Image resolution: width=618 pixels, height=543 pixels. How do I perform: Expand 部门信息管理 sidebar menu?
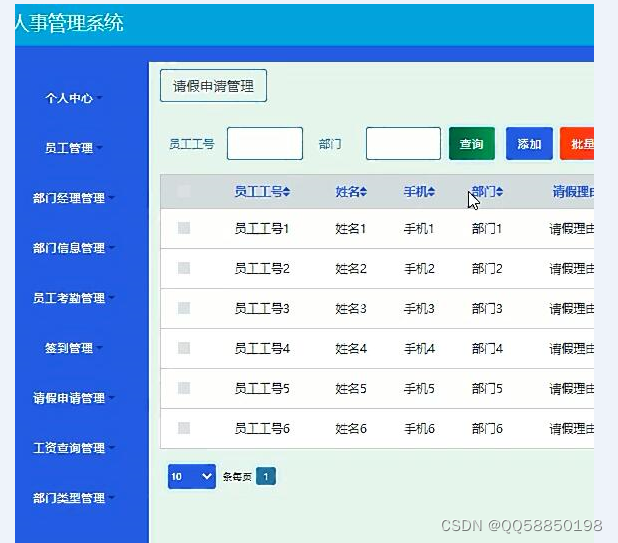point(73,248)
